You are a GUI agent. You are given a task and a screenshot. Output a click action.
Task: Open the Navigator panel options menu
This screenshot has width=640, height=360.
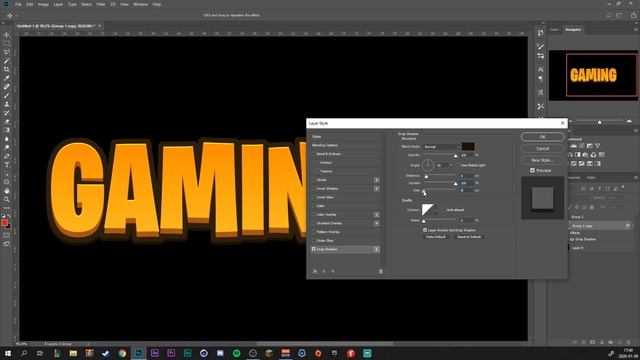click(636, 29)
